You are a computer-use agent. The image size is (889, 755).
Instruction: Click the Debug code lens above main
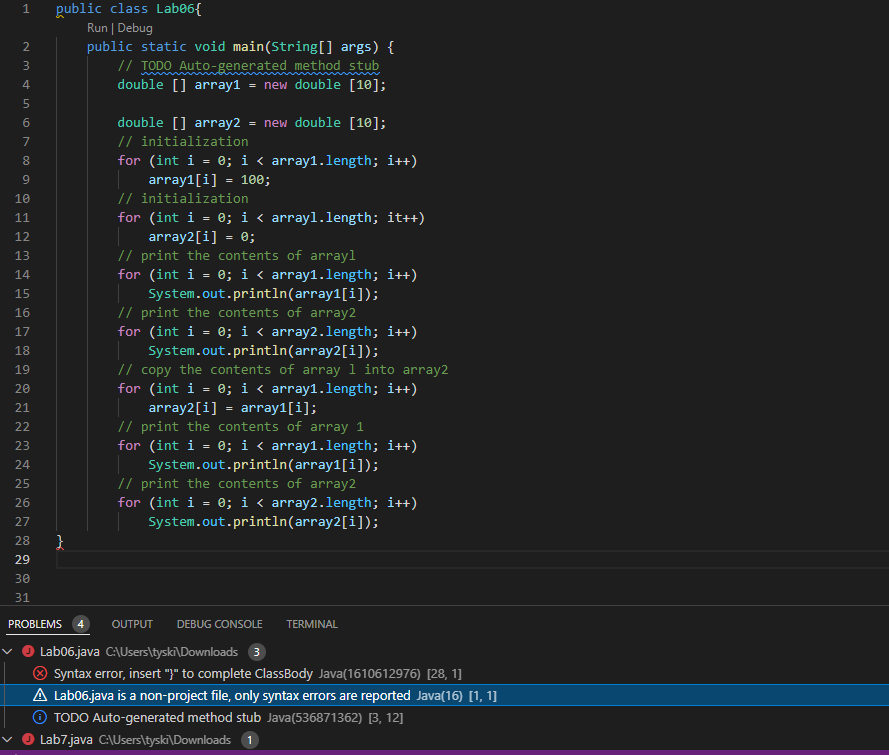135,28
